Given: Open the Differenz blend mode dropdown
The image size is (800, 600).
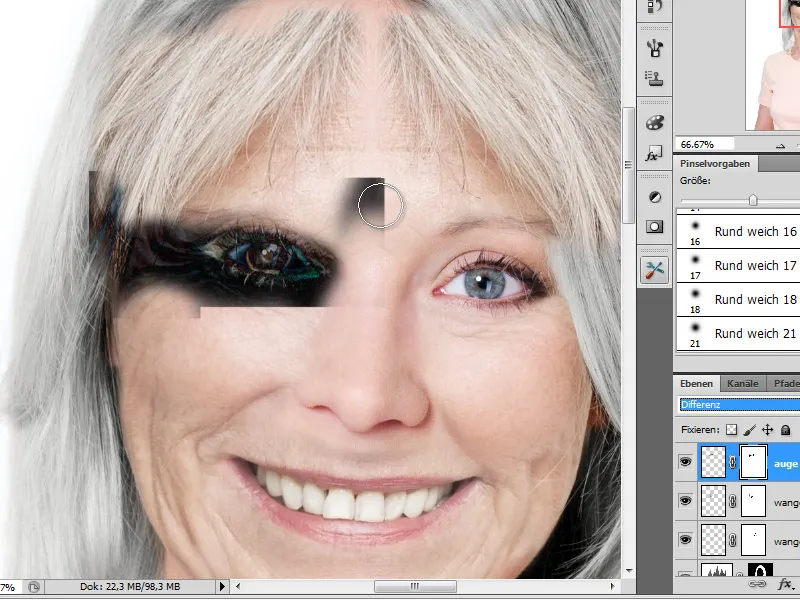Looking at the screenshot, I should coord(740,405).
